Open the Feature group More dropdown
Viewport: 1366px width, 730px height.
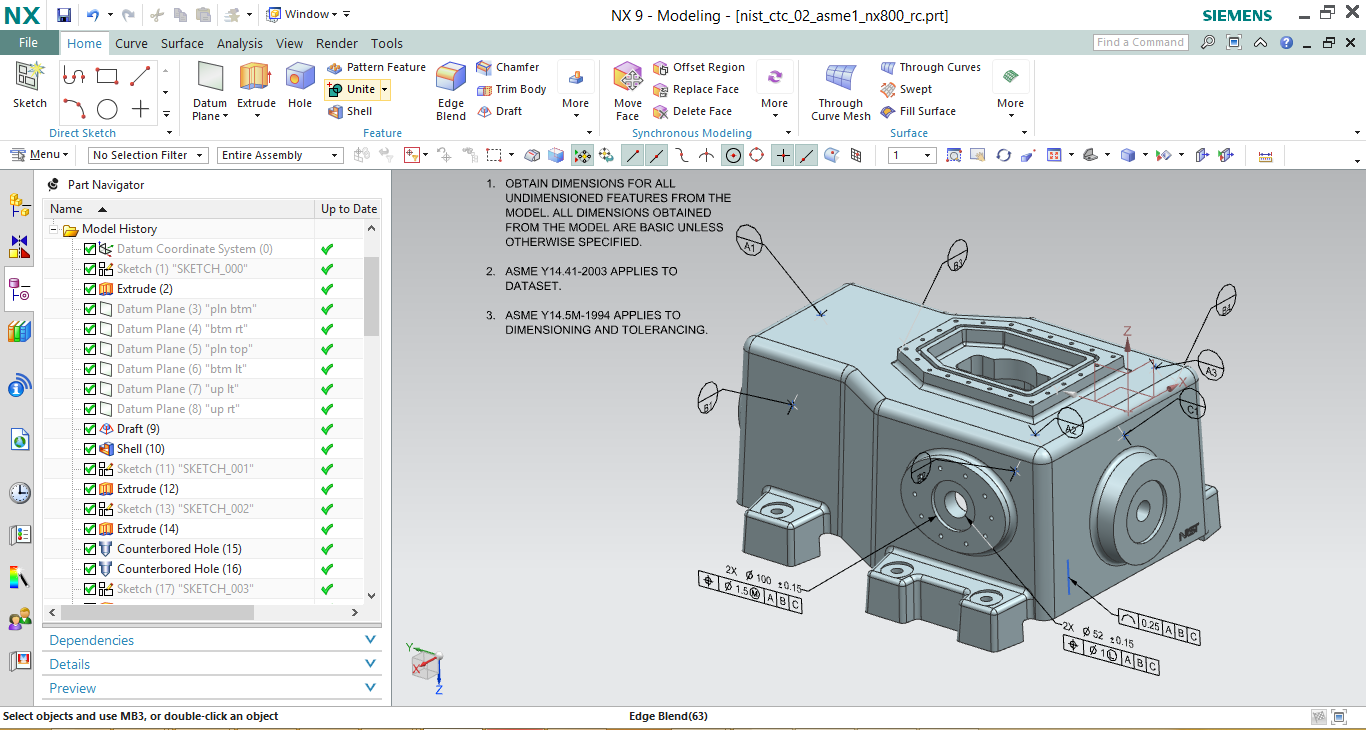tap(576, 91)
